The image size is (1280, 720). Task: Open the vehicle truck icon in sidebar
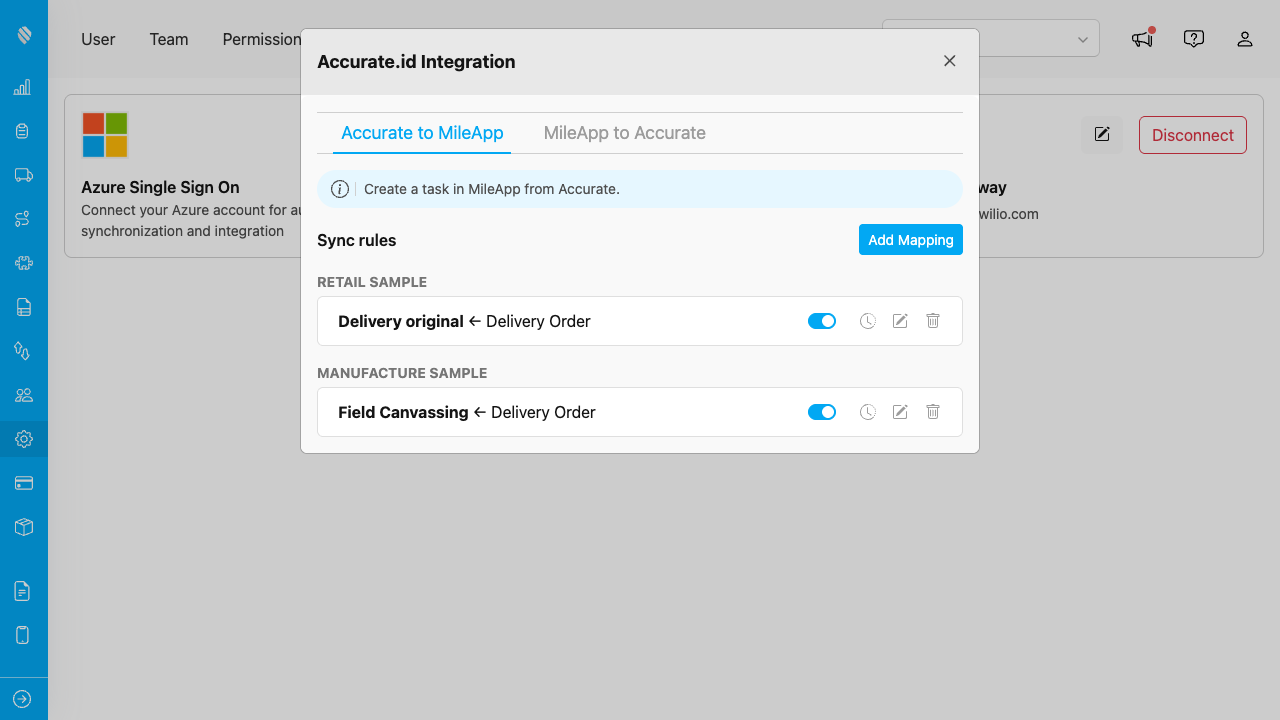23,175
